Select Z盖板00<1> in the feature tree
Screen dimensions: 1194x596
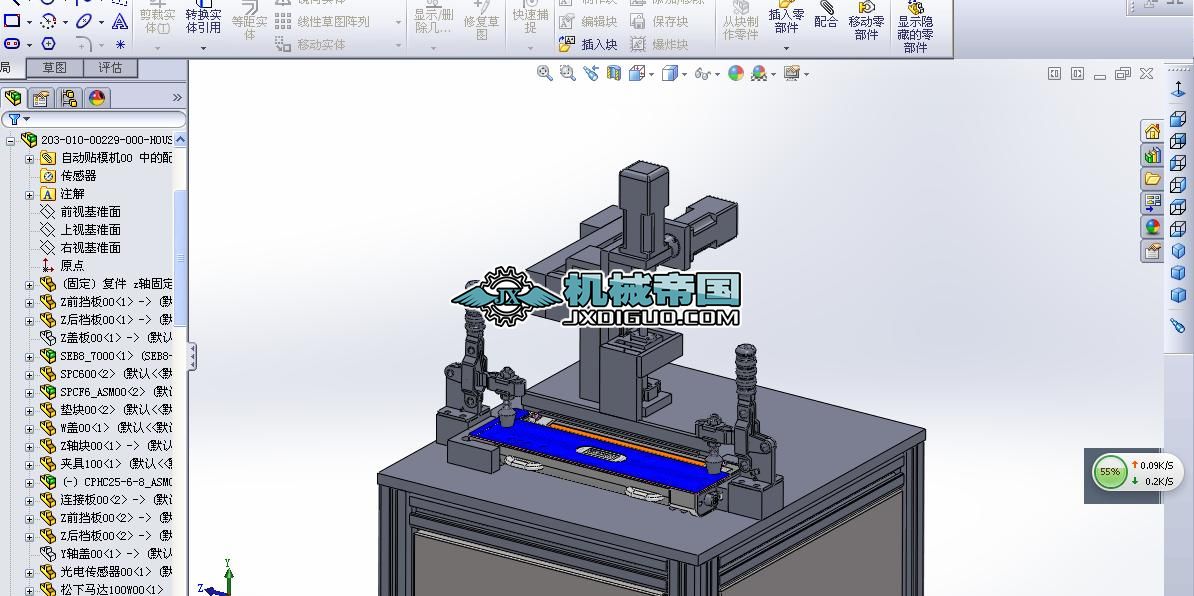coord(116,337)
